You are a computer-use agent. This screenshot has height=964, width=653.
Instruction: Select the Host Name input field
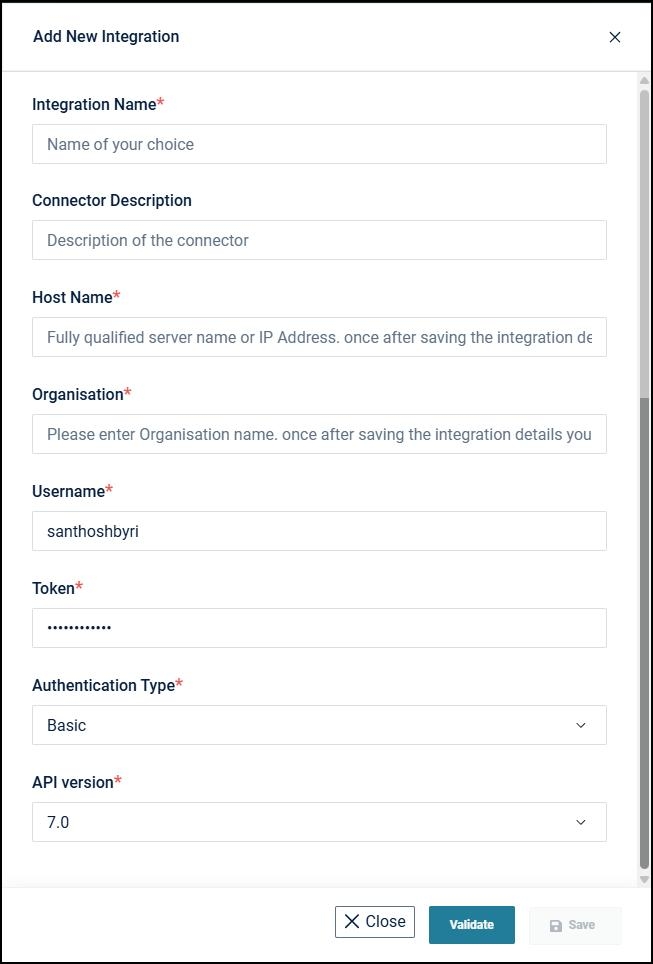tap(319, 337)
